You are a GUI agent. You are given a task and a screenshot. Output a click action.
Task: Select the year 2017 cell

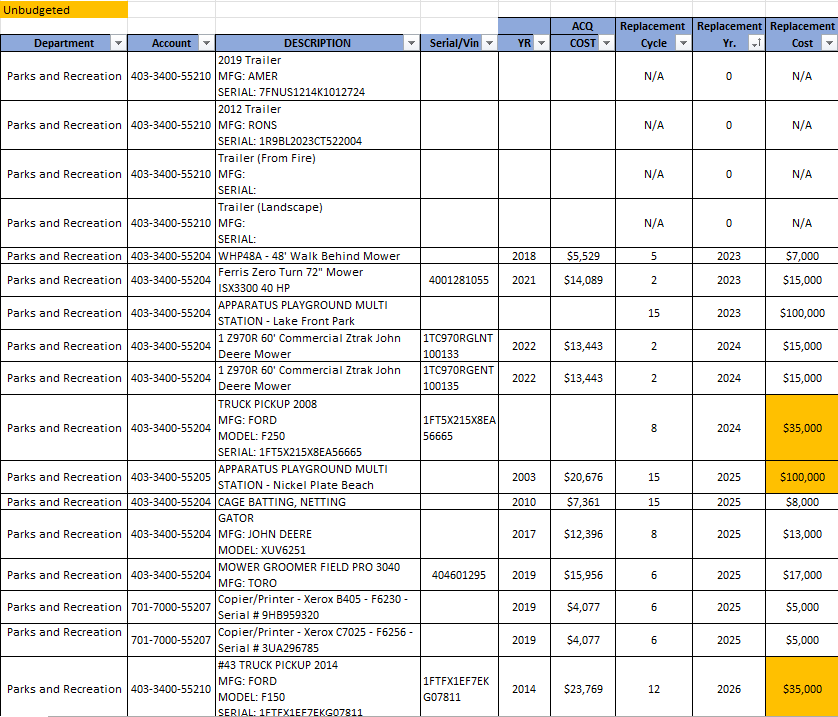tap(524, 534)
